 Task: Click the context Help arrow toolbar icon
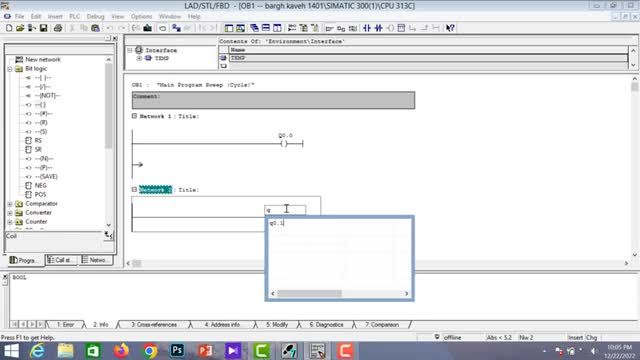point(450,28)
